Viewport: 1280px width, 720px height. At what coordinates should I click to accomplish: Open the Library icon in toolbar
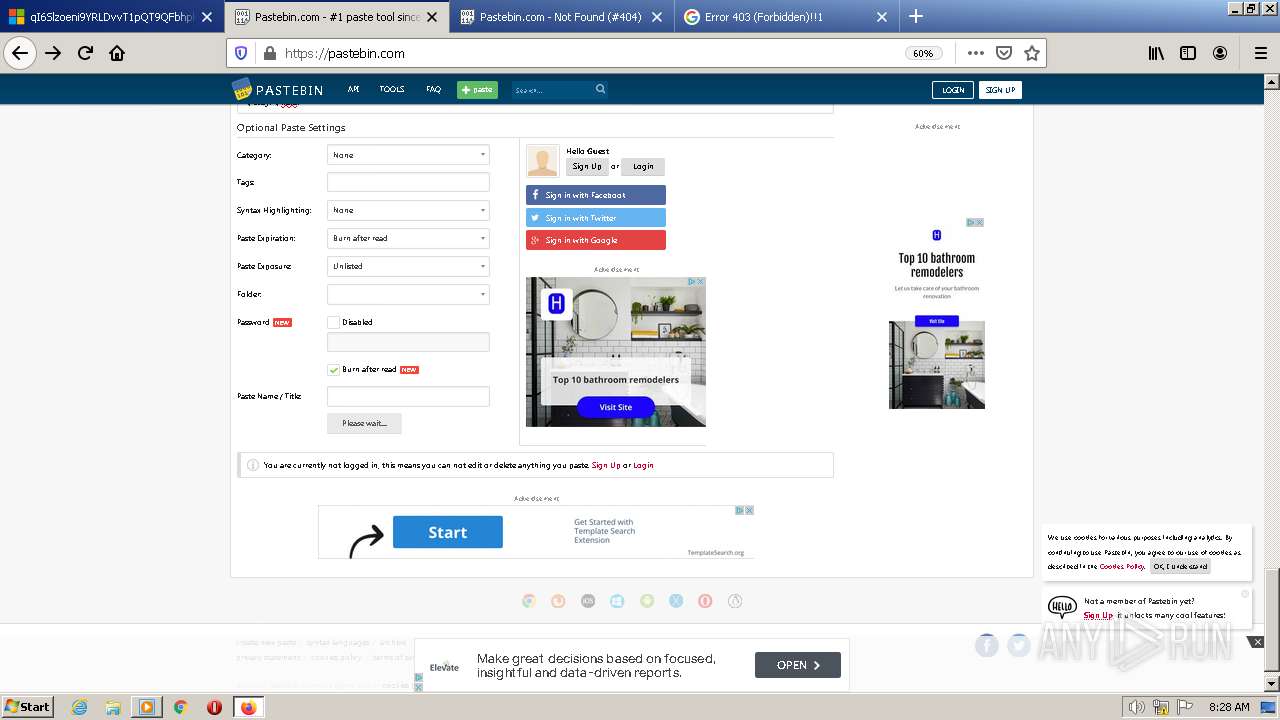click(x=1156, y=53)
